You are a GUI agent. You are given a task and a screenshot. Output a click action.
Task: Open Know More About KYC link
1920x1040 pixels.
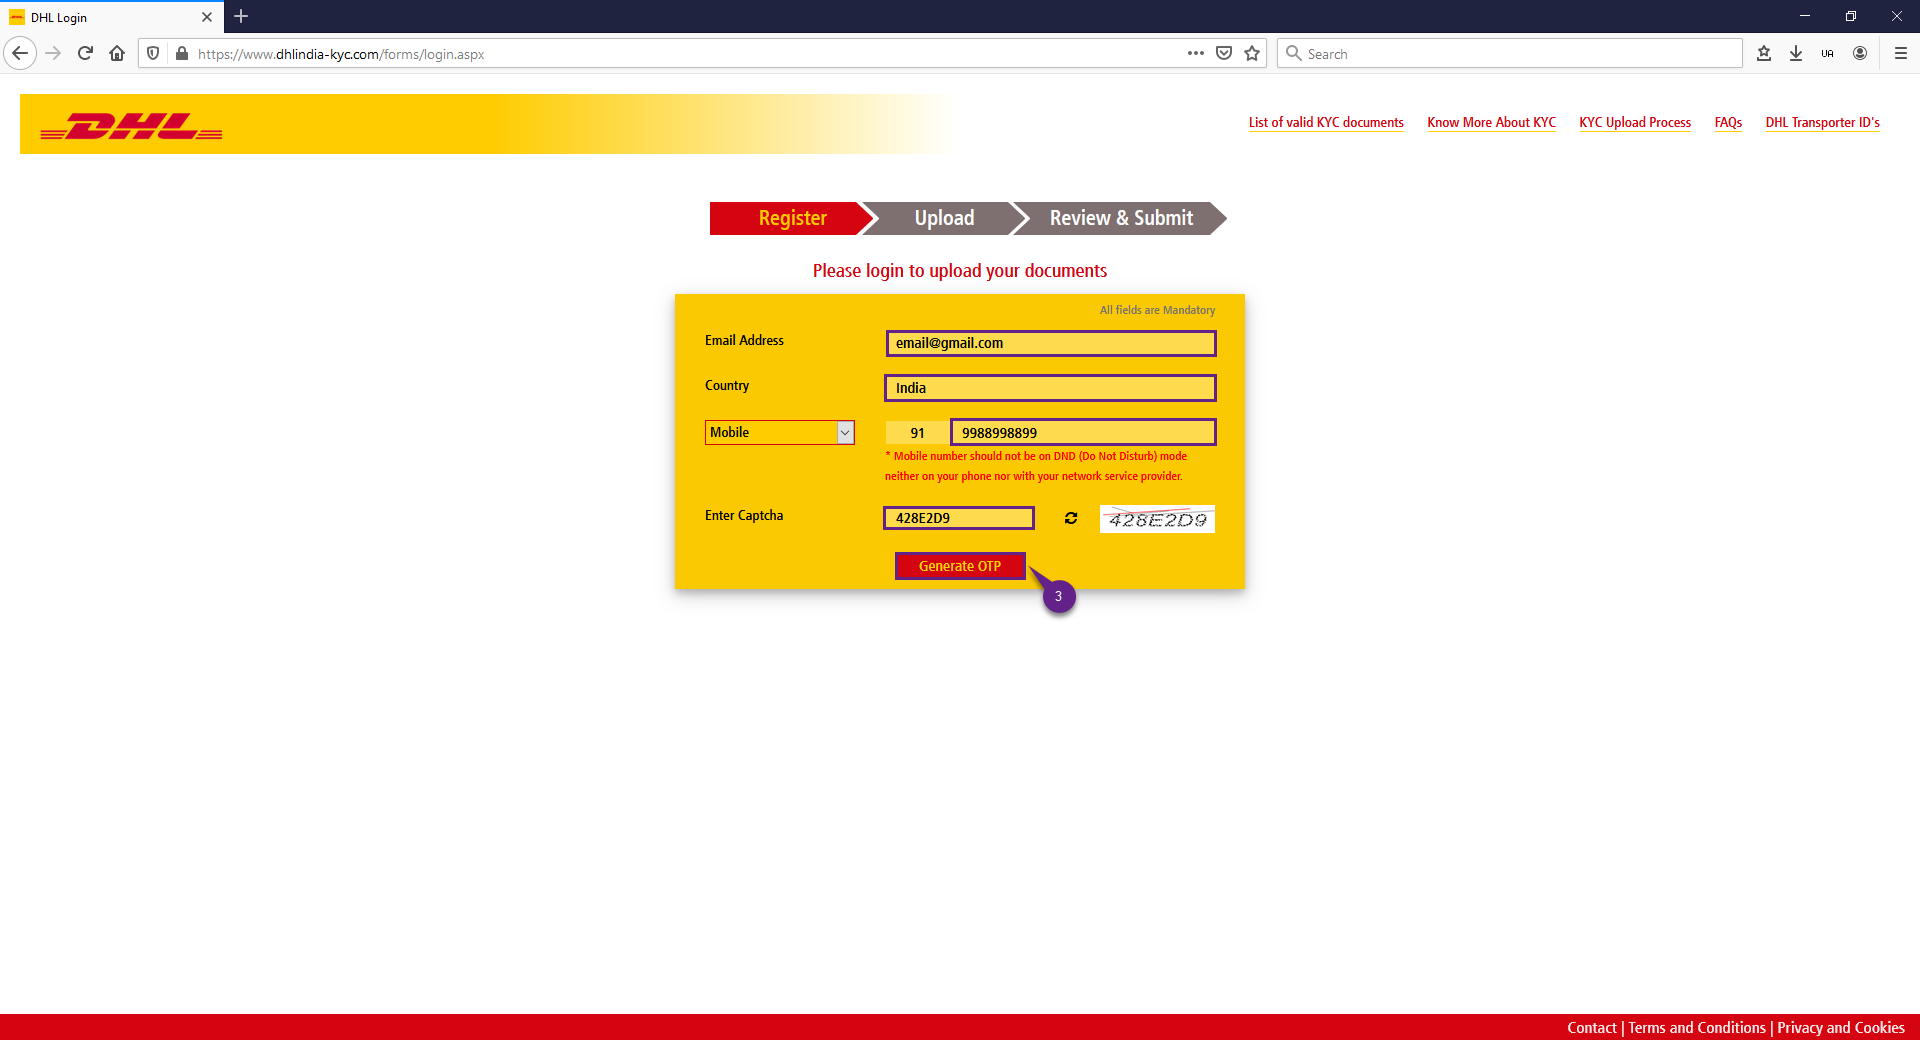[1491, 122]
